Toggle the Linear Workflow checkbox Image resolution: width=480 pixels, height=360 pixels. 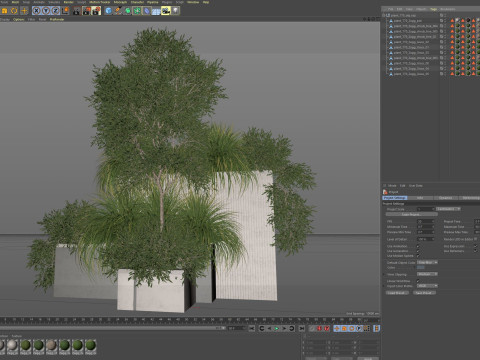tap(418, 281)
